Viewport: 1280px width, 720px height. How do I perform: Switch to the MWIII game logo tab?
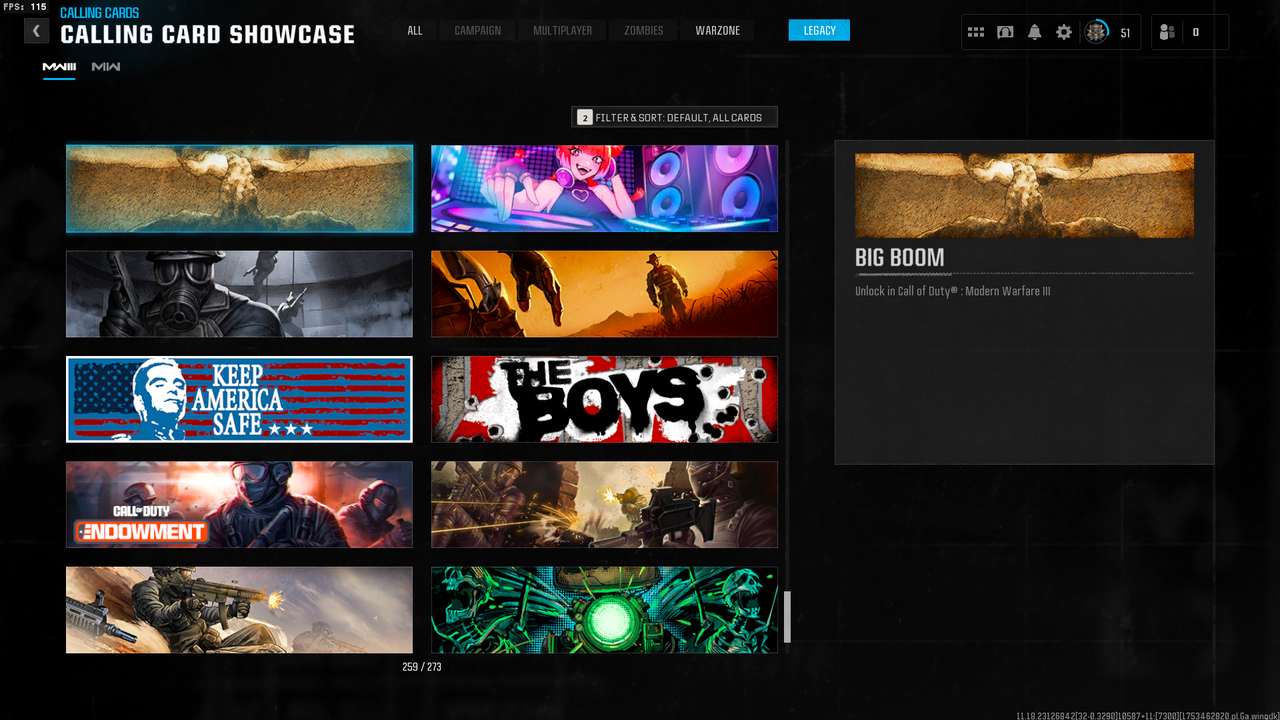tap(59, 67)
